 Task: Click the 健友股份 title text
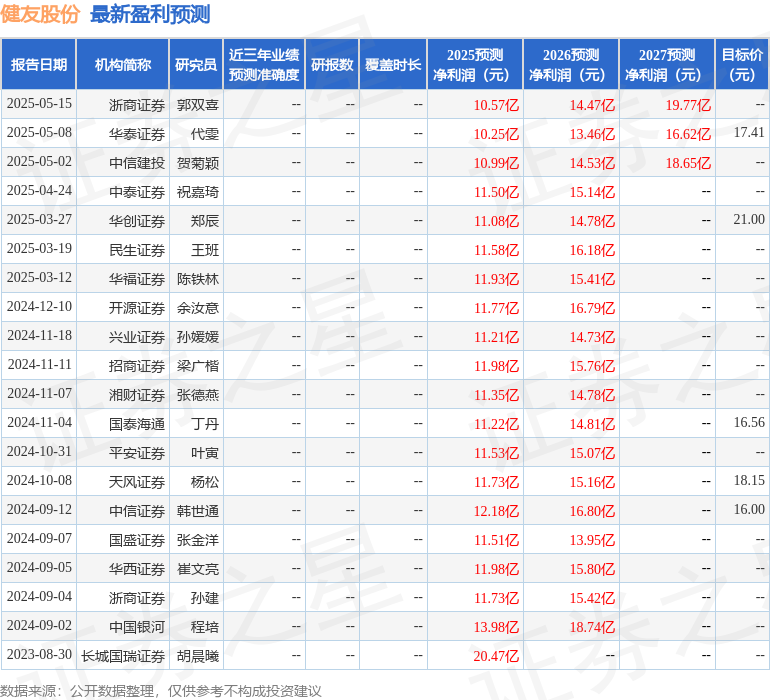40,14
